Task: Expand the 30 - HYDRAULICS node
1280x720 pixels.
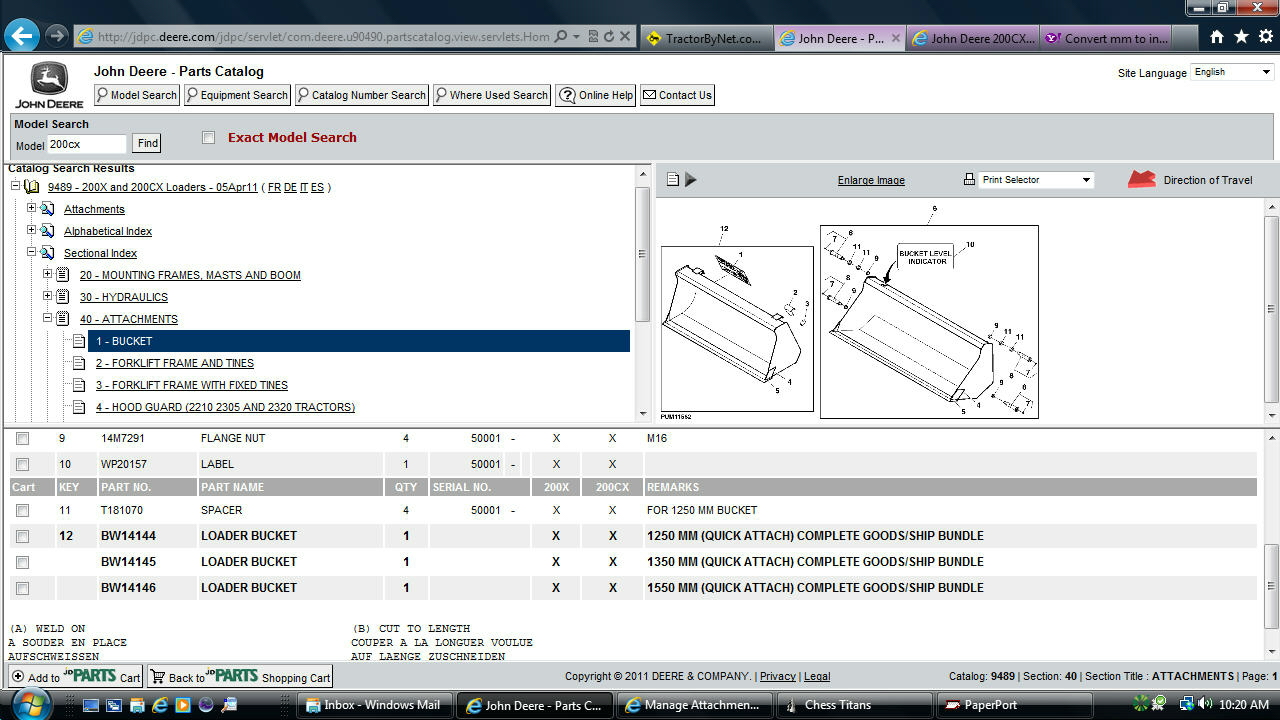Action: click(47, 296)
